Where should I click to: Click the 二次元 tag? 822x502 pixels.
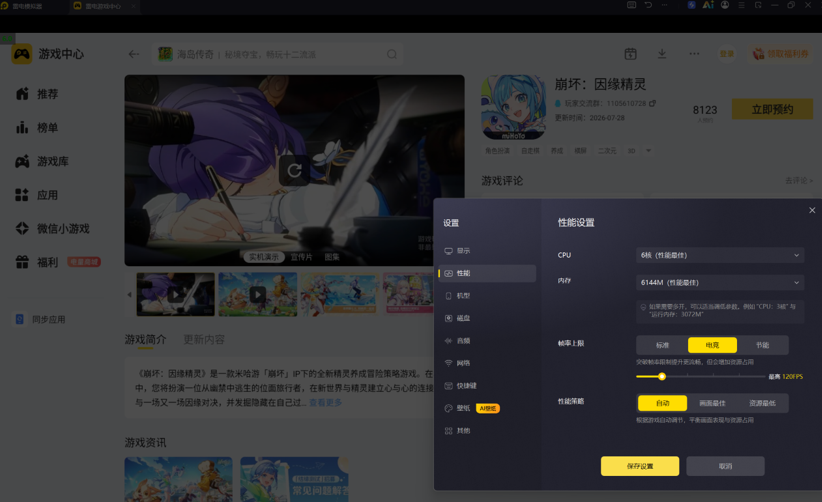pyautogui.click(x=607, y=151)
